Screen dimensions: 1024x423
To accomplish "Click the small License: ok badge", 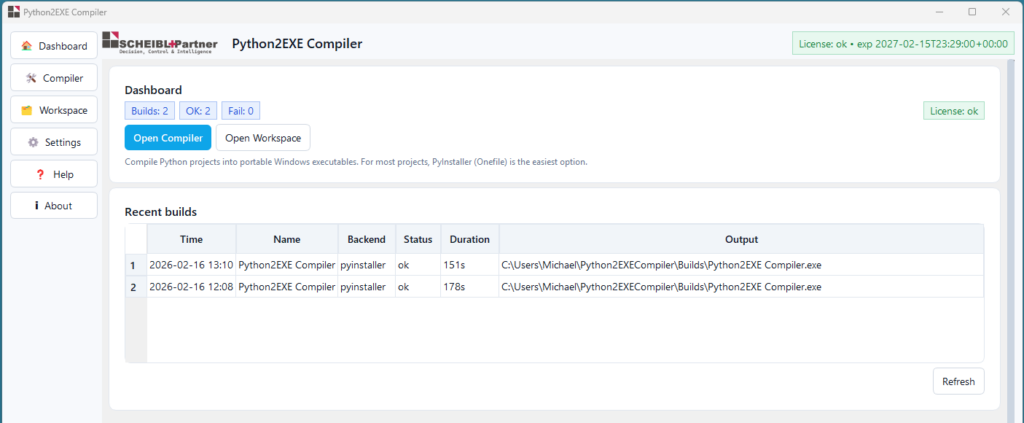I will pyautogui.click(x=953, y=111).
